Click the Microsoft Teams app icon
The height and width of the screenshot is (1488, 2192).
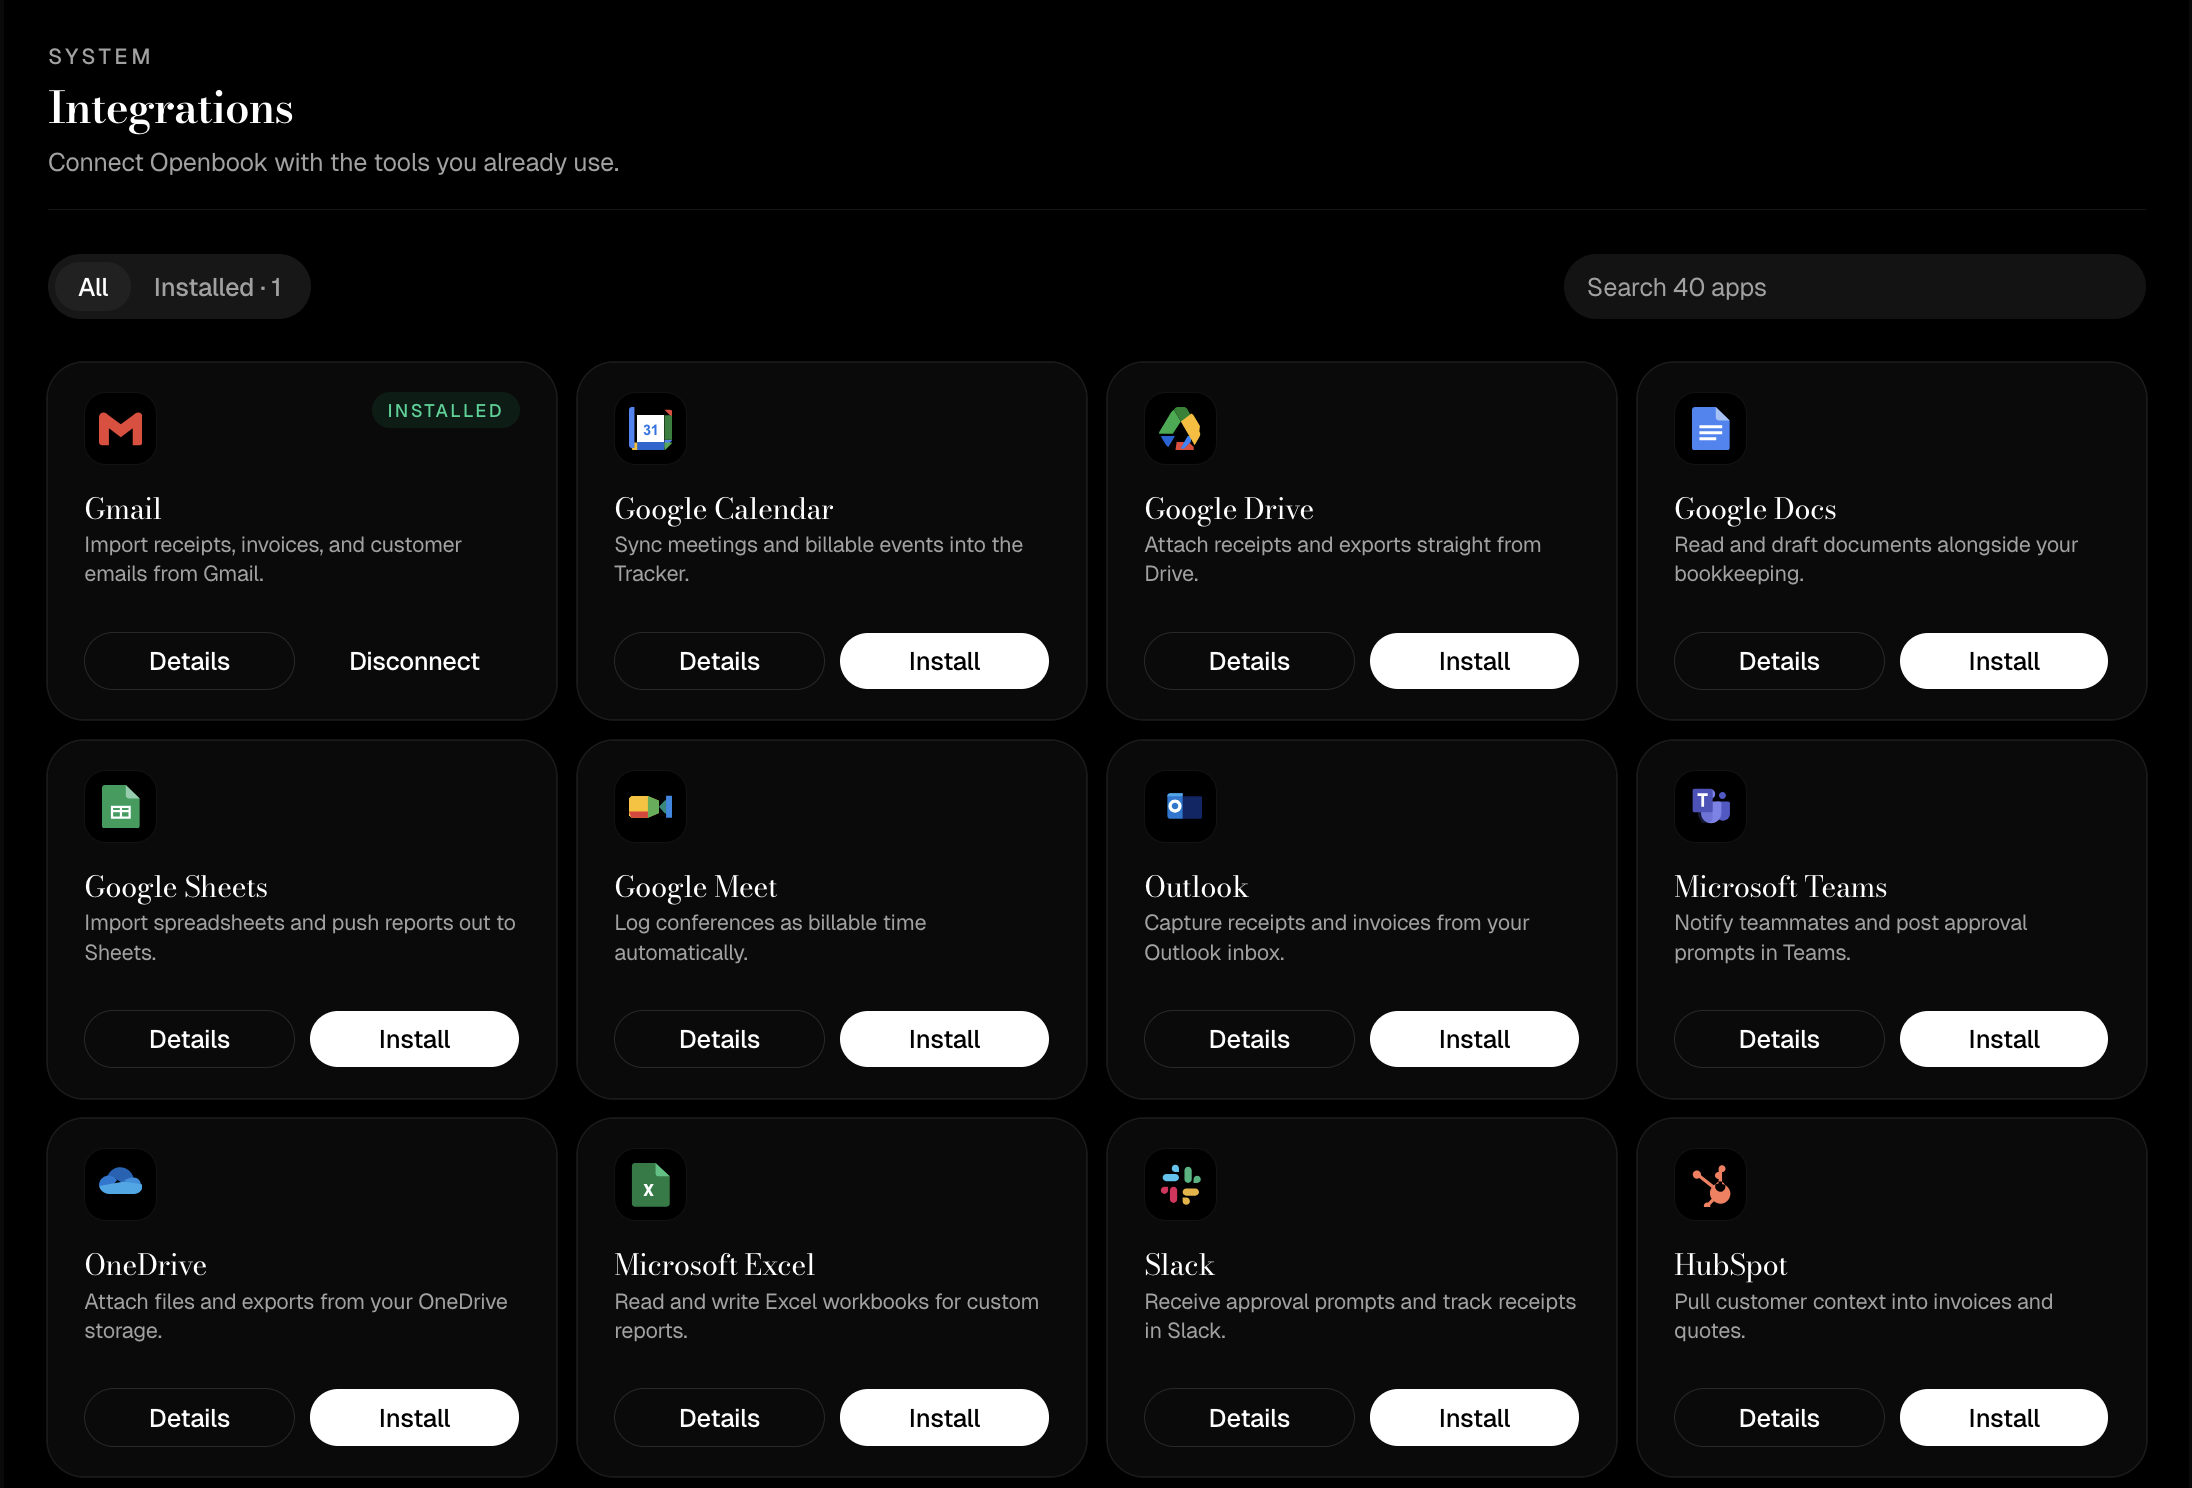click(1710, 807)
